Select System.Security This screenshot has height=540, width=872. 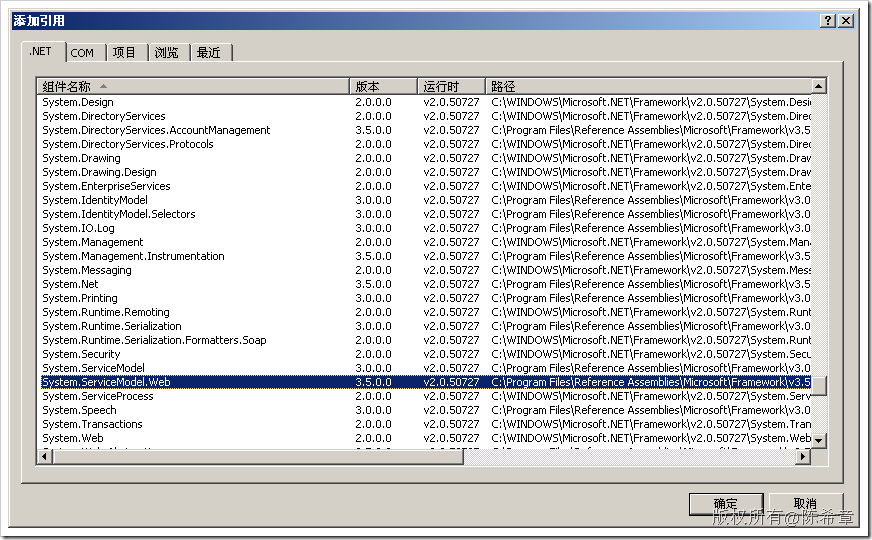426,354
